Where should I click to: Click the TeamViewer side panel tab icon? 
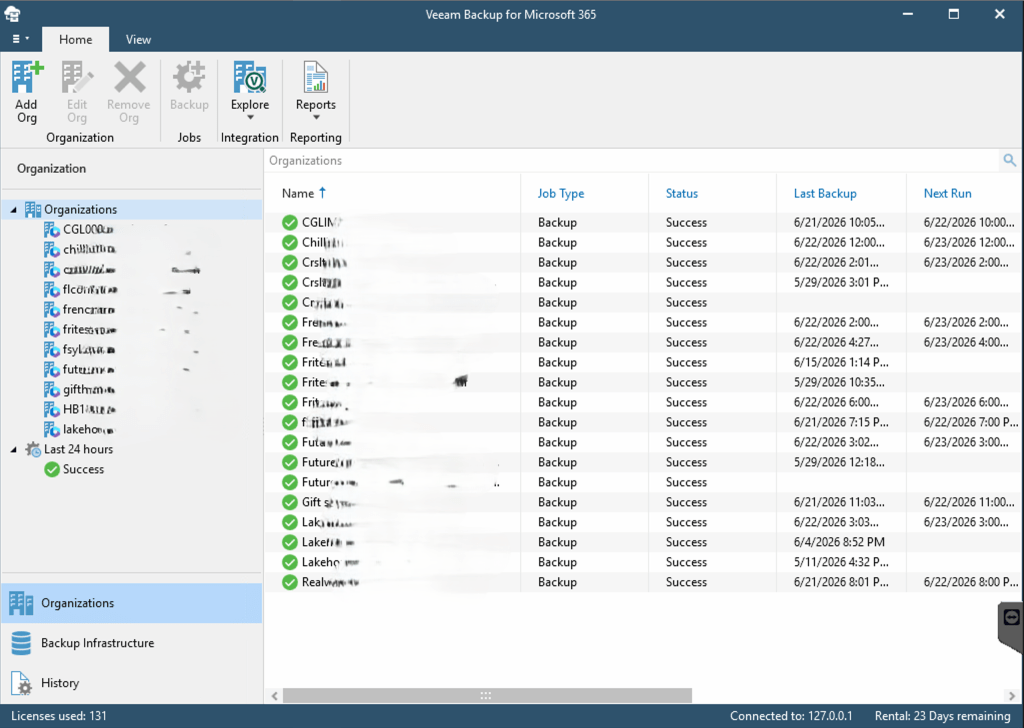pyautogui.click(x=1011, y=617)
